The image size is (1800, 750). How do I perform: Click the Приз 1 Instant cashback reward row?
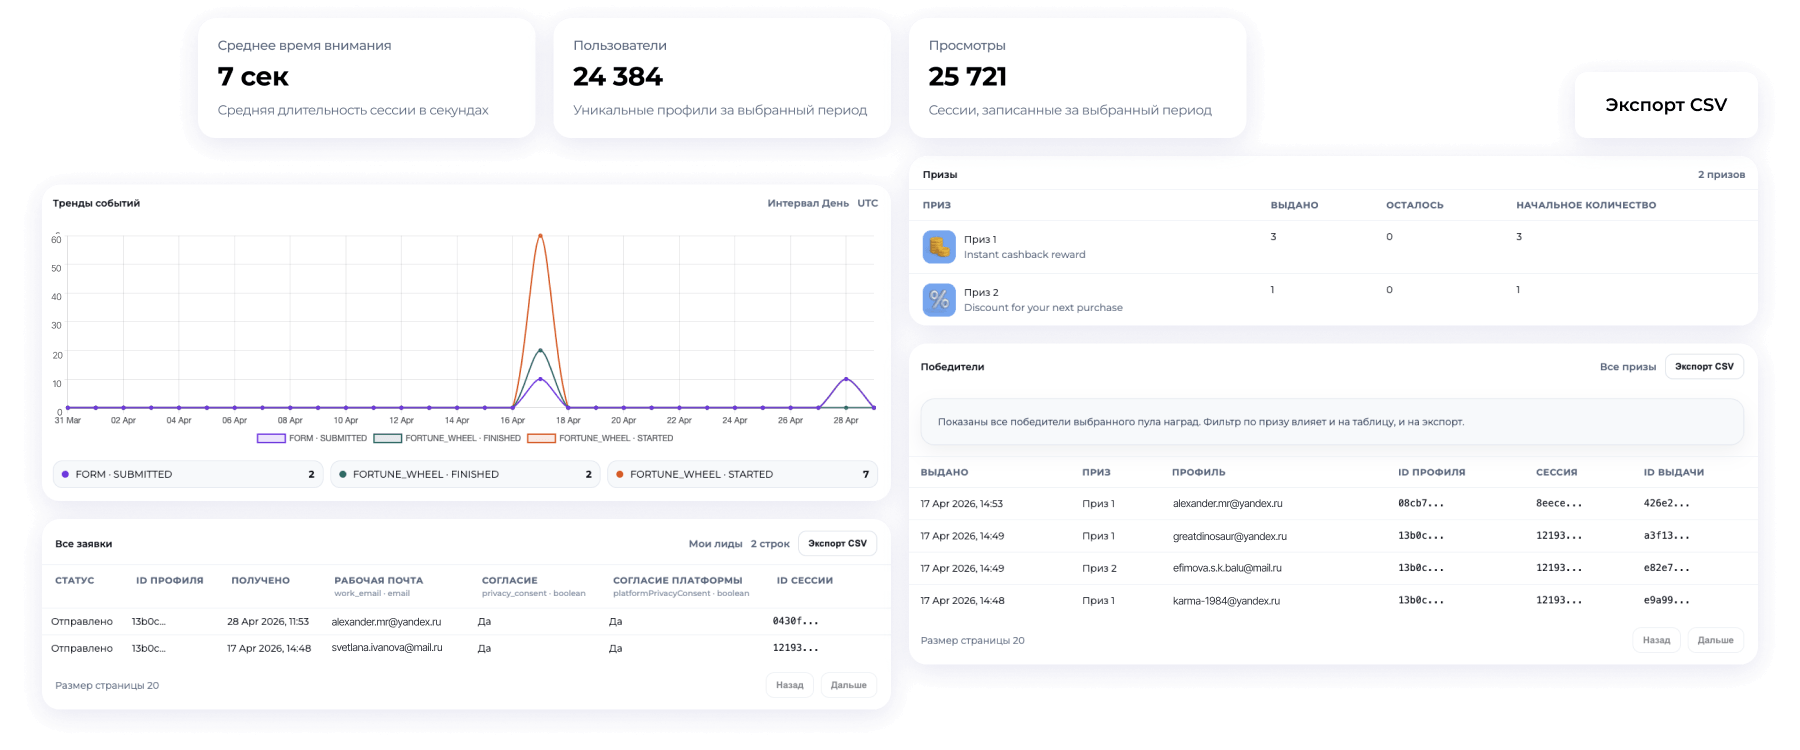pyautogui.click(x=1333, y=247)
